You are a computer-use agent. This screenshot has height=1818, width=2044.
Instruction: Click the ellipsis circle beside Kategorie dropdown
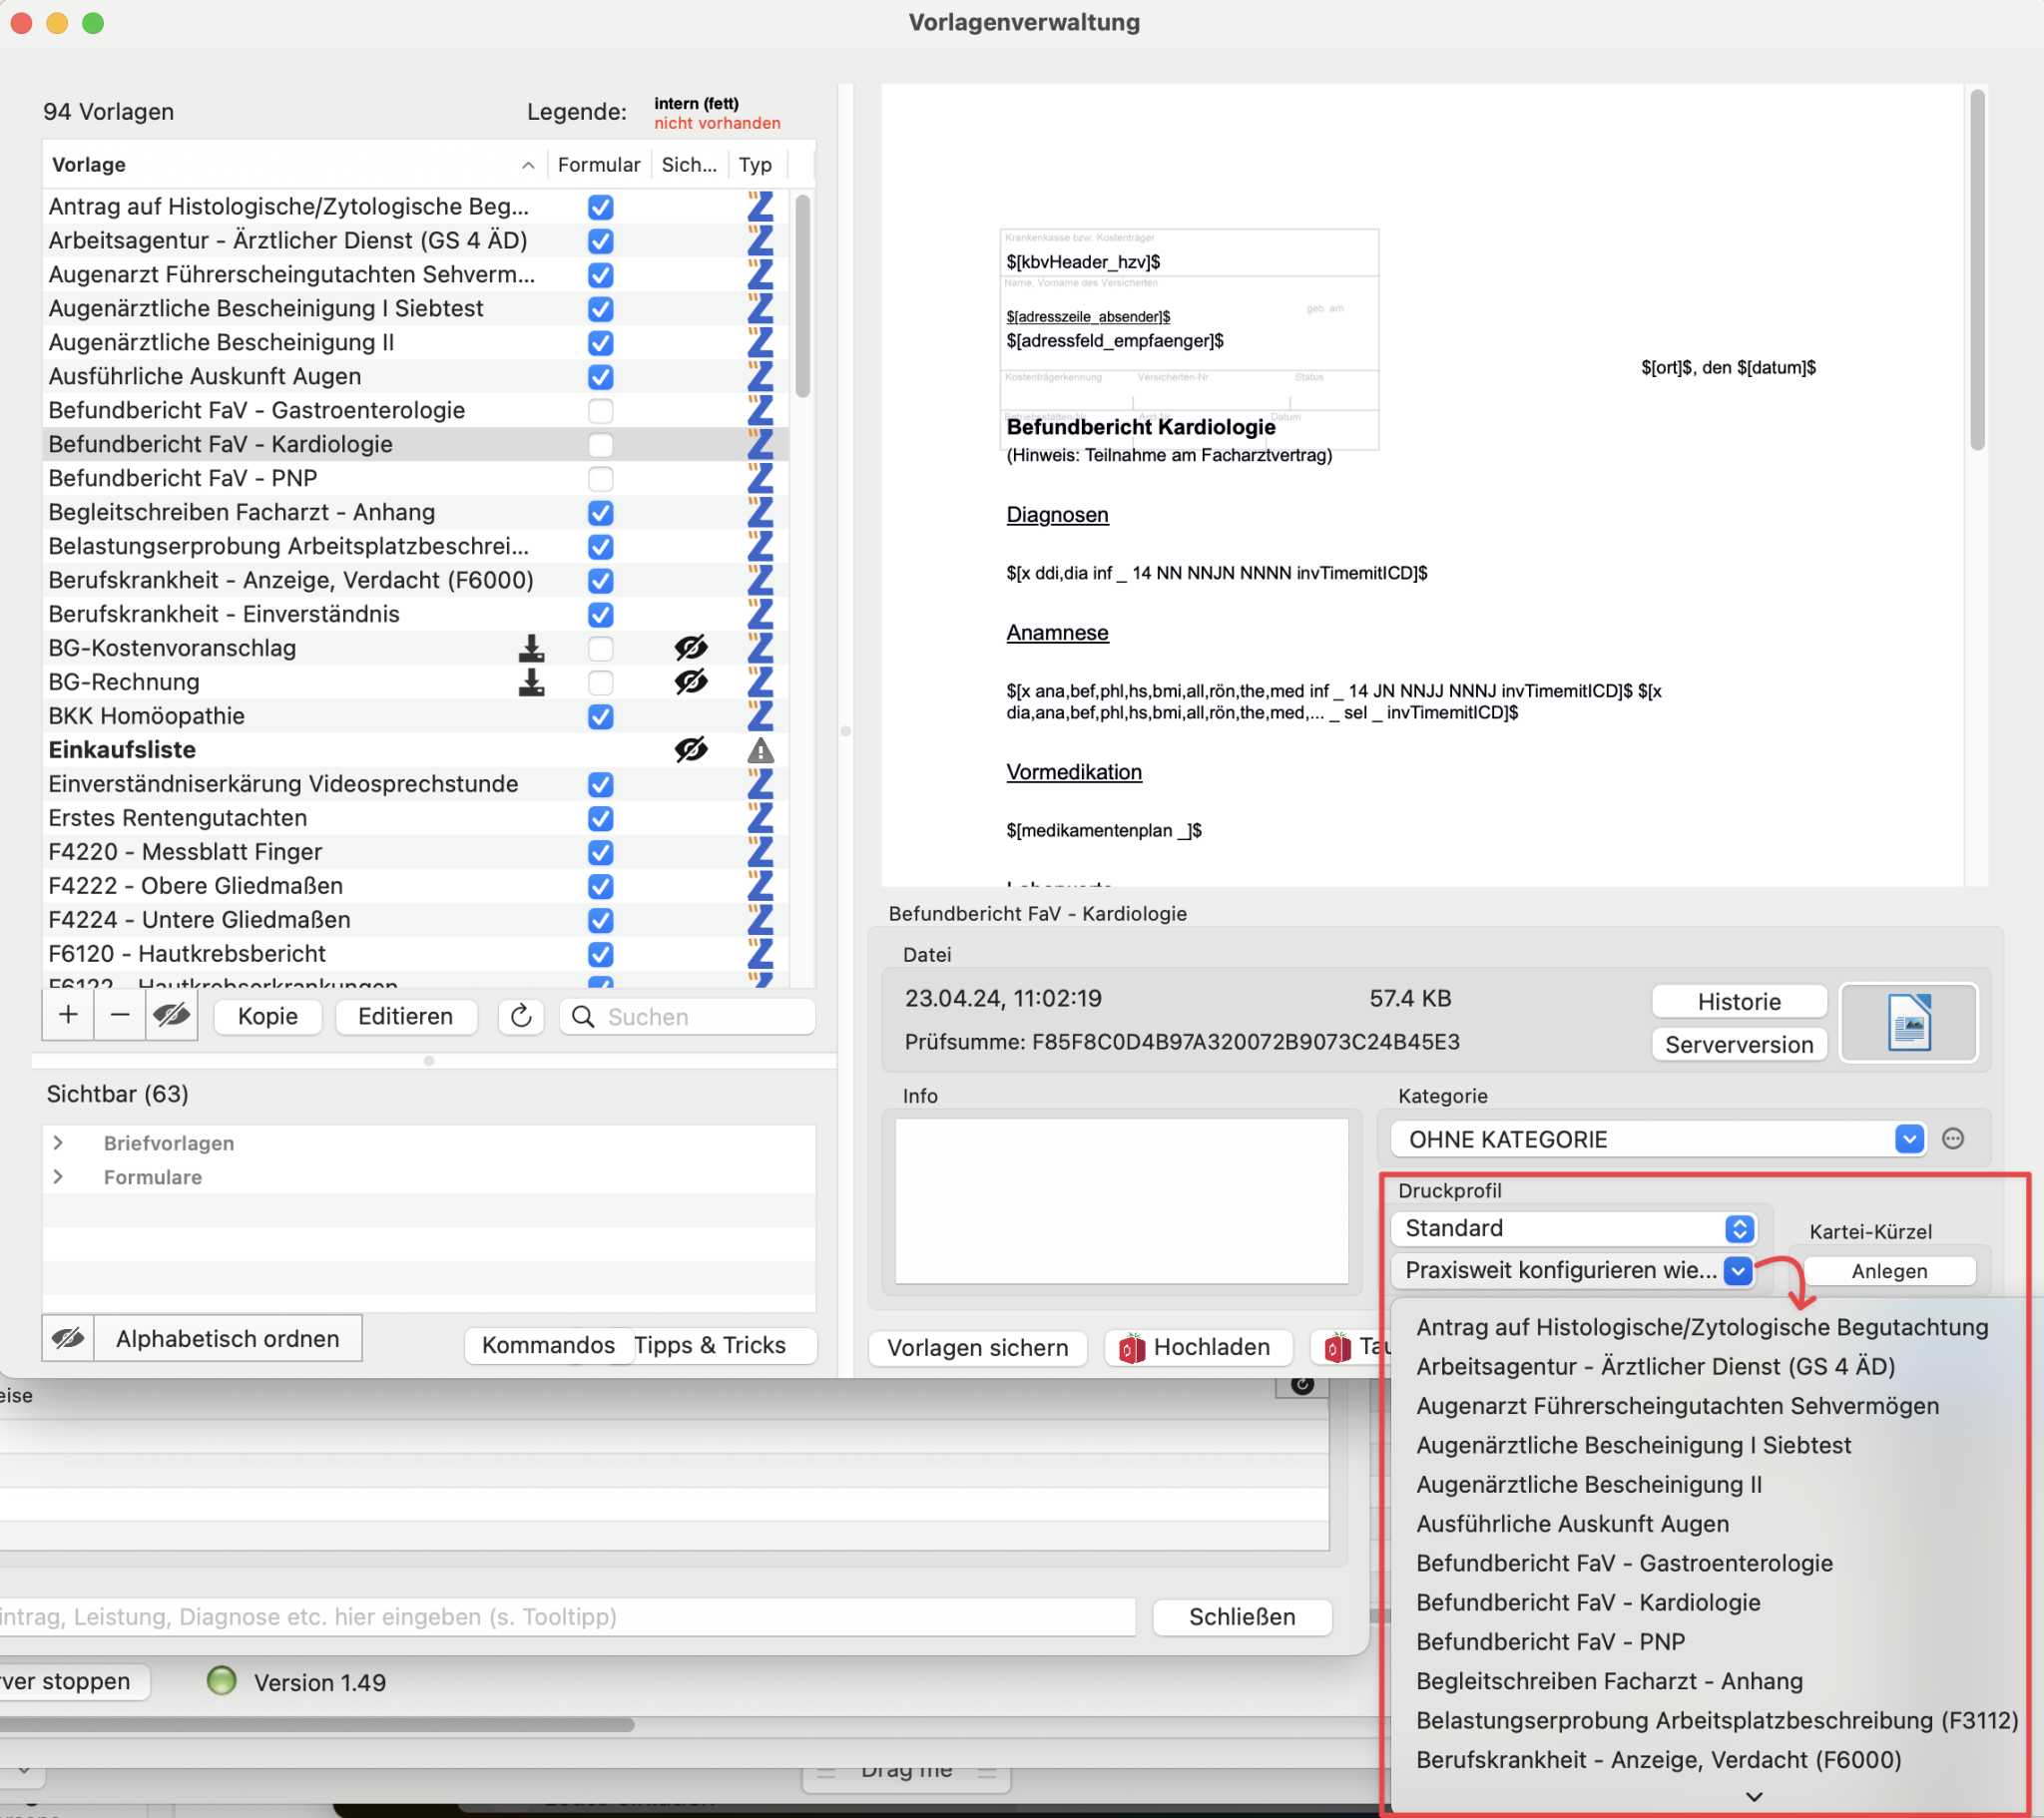1952,1139
